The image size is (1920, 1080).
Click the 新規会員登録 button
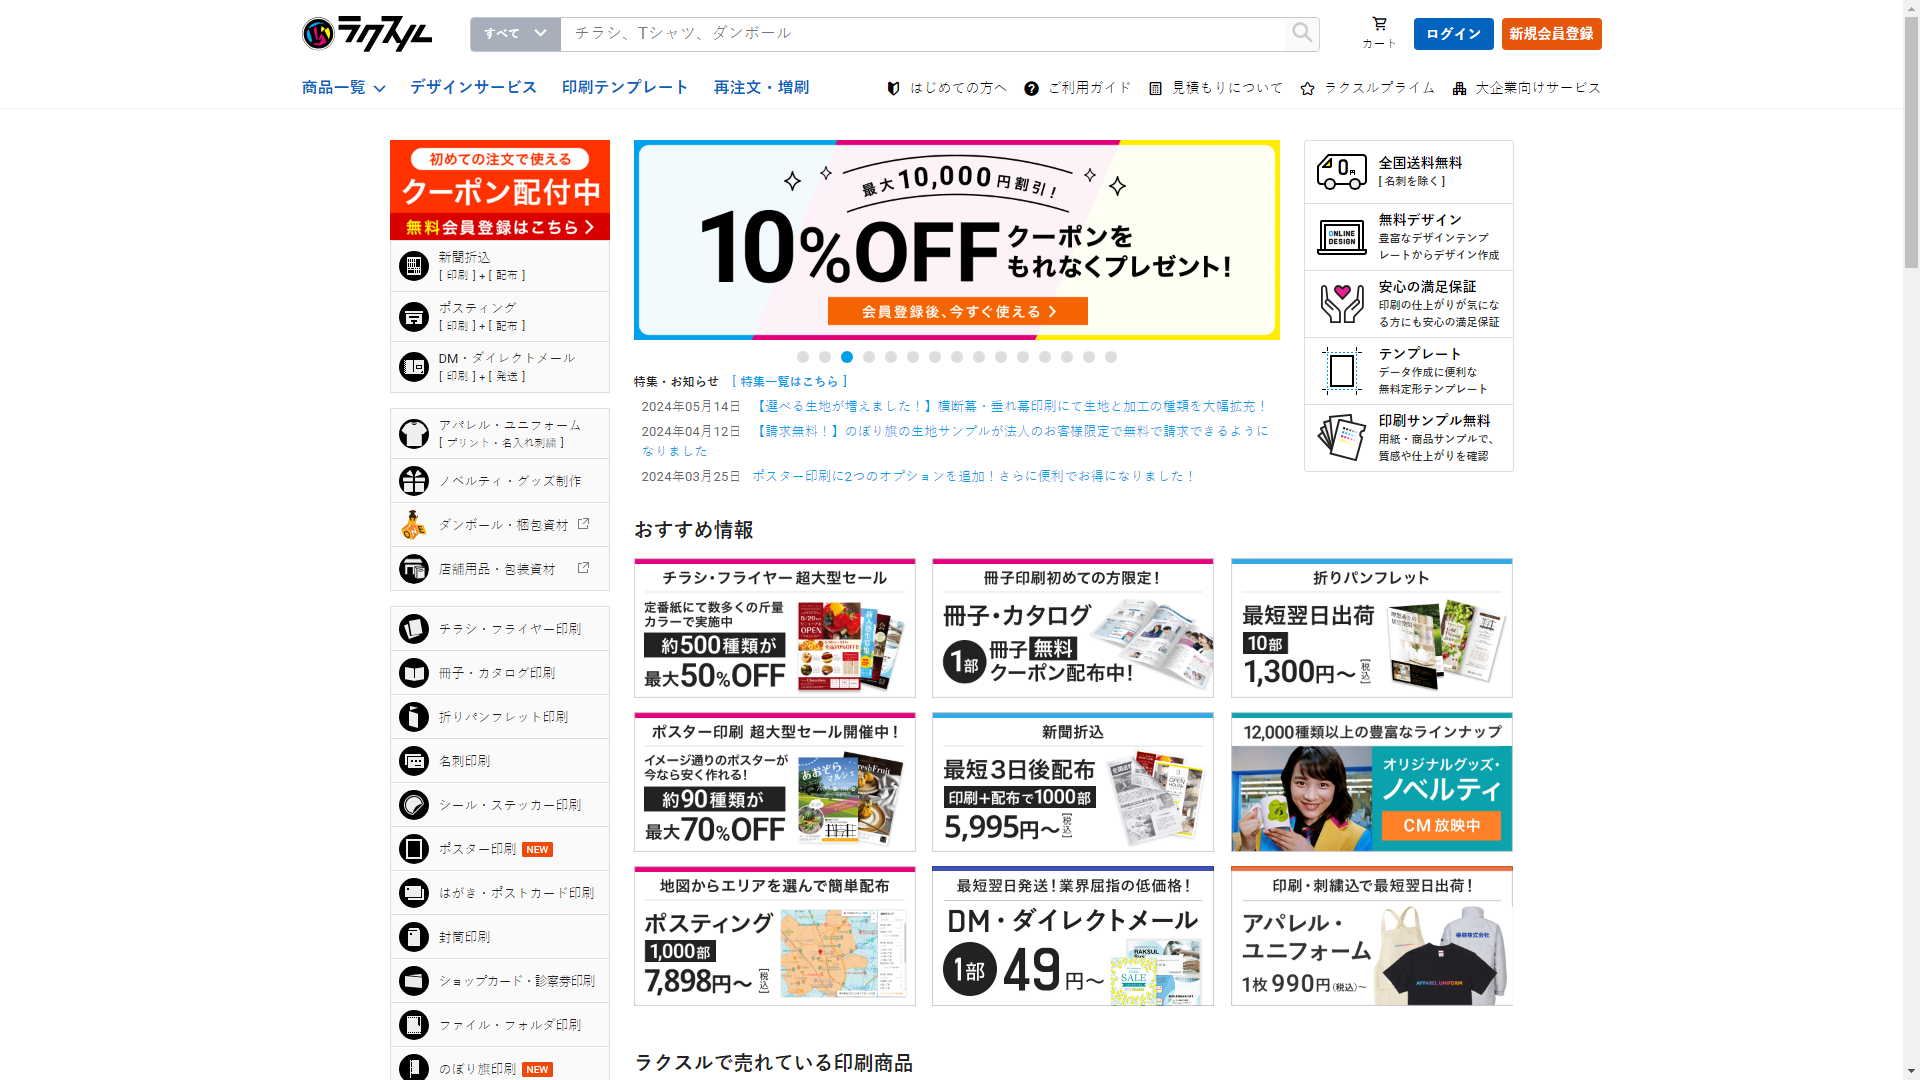1551,34
